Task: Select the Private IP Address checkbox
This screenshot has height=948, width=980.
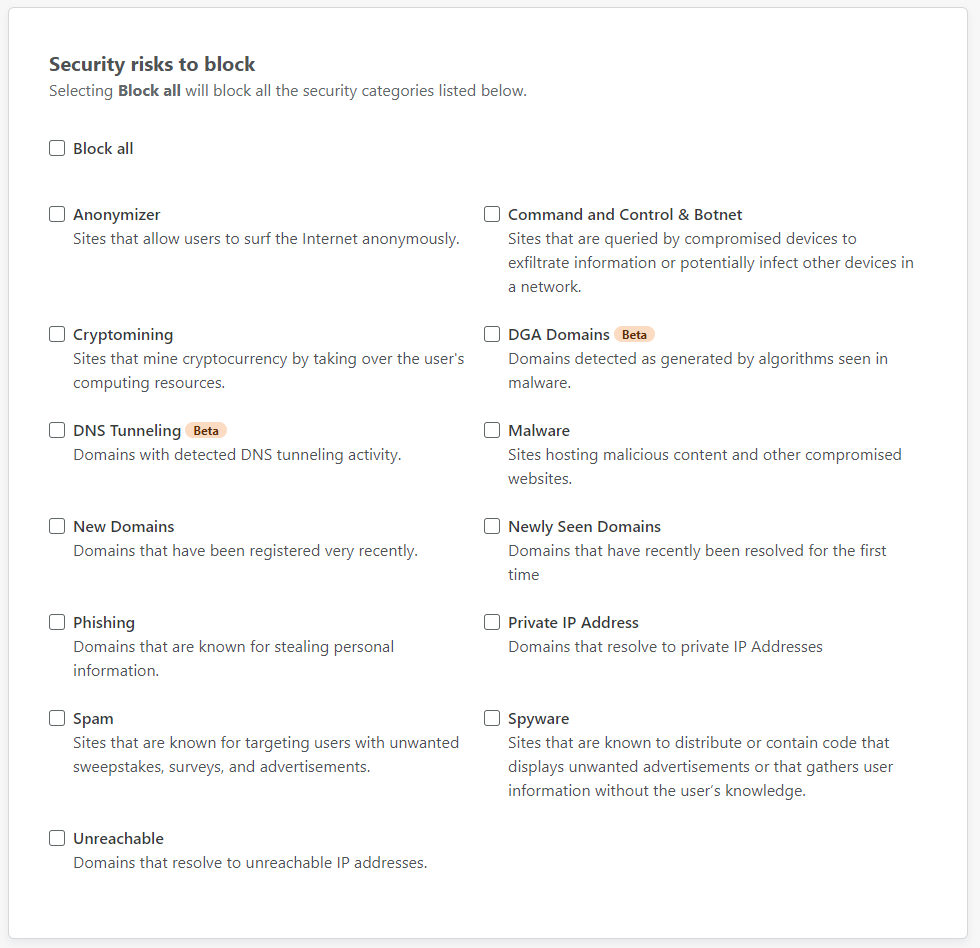Action: pyautogui.click(x=492, y=623)
